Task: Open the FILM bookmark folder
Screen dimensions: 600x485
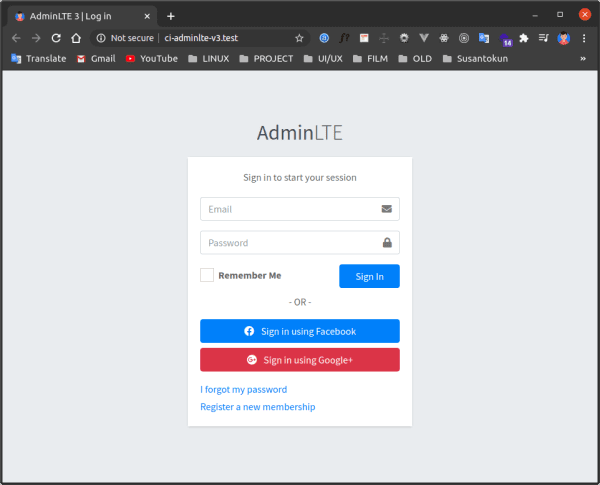Action: tap(370, 59)
